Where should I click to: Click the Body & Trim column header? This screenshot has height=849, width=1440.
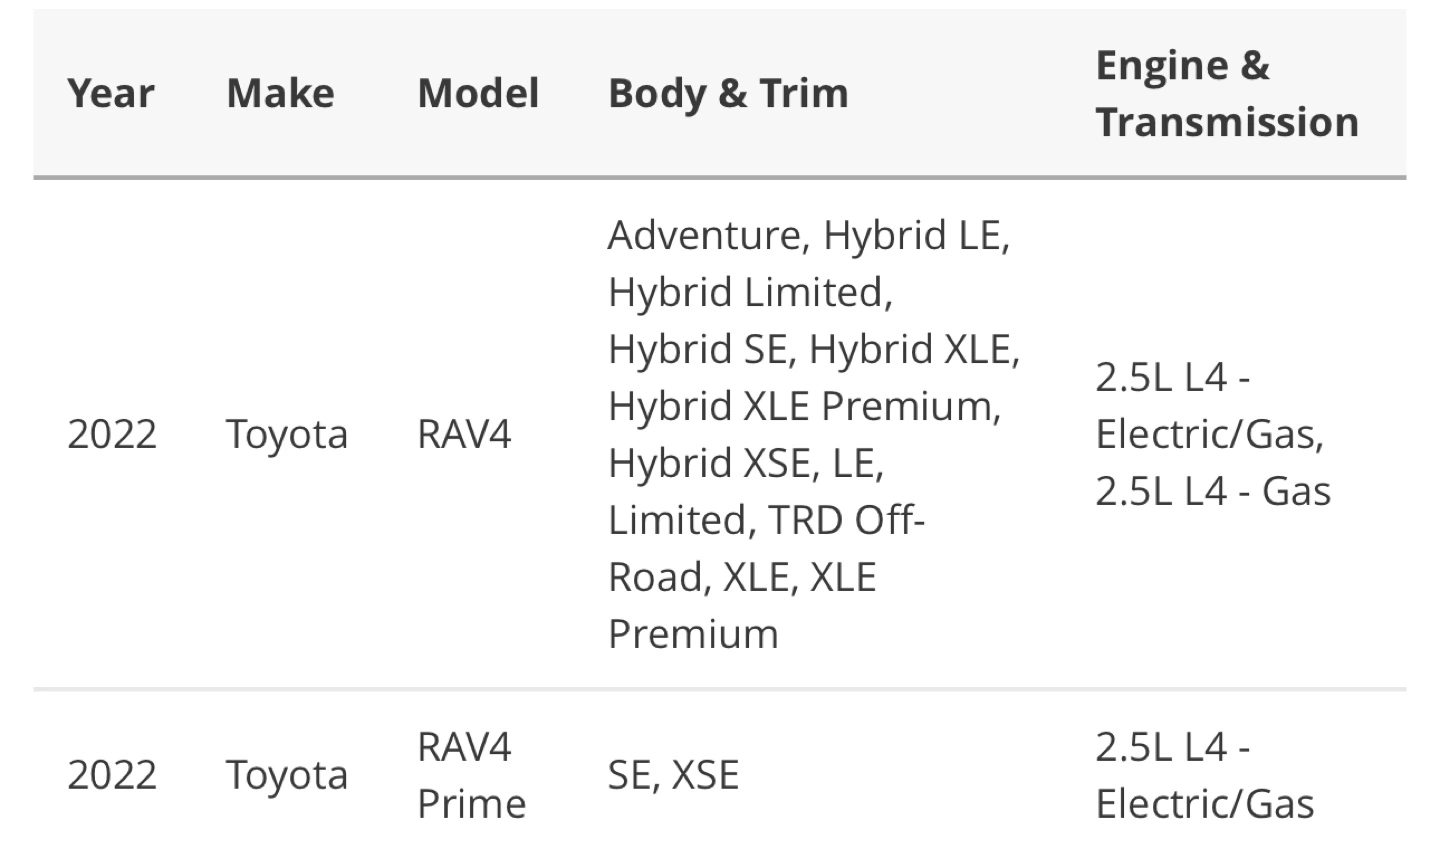[728, 94]
